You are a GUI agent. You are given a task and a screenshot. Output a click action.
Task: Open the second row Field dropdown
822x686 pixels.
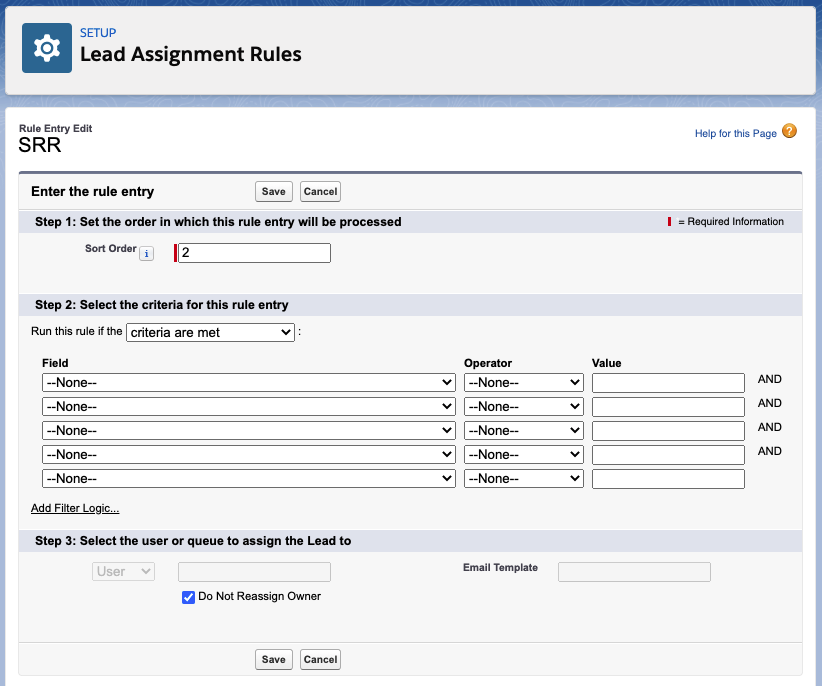point(248,407)
